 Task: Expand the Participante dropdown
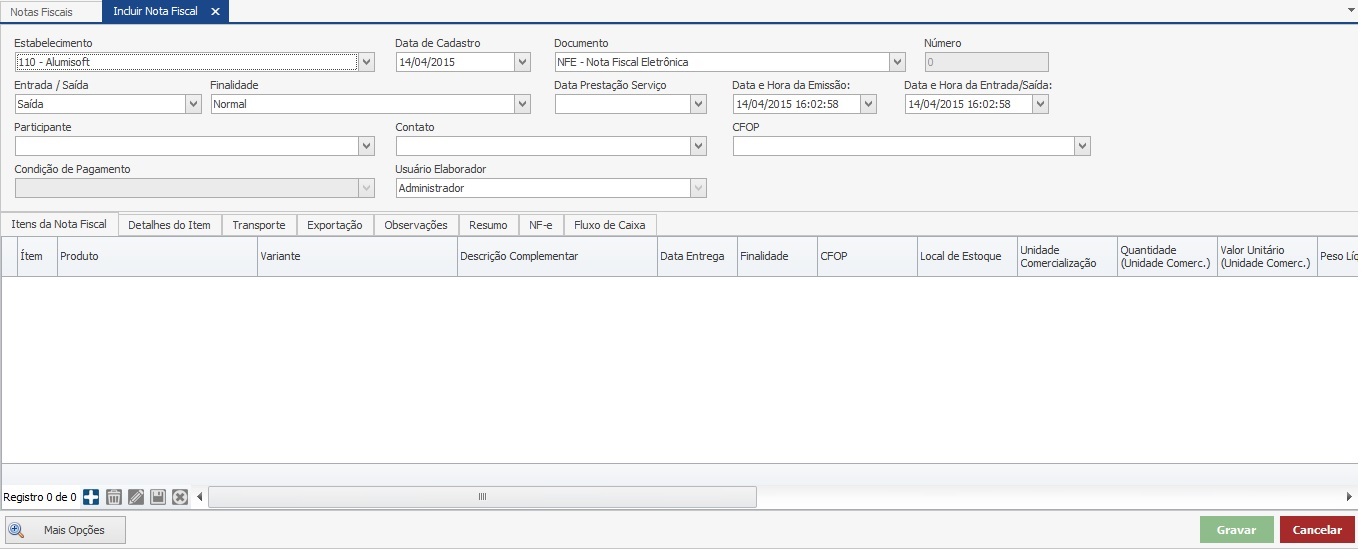[x=366, y=146]
